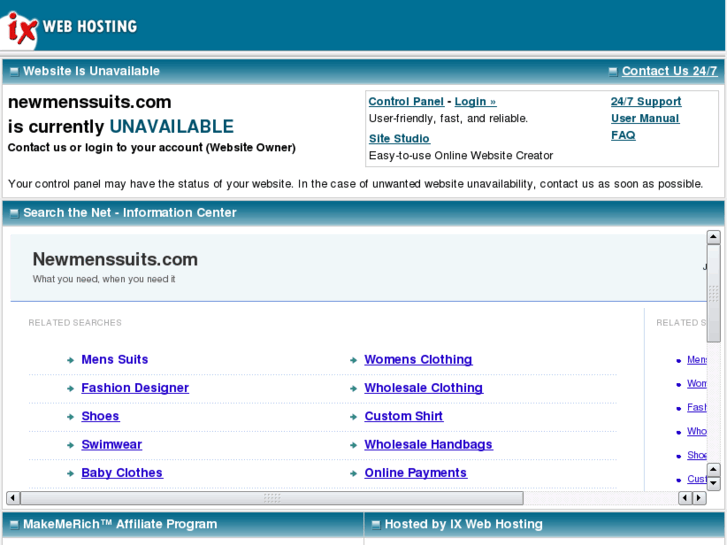Viewport: 727px width, 545px height.
Task: Click the vertical scrollbar thumb
Action: point(713,293)
